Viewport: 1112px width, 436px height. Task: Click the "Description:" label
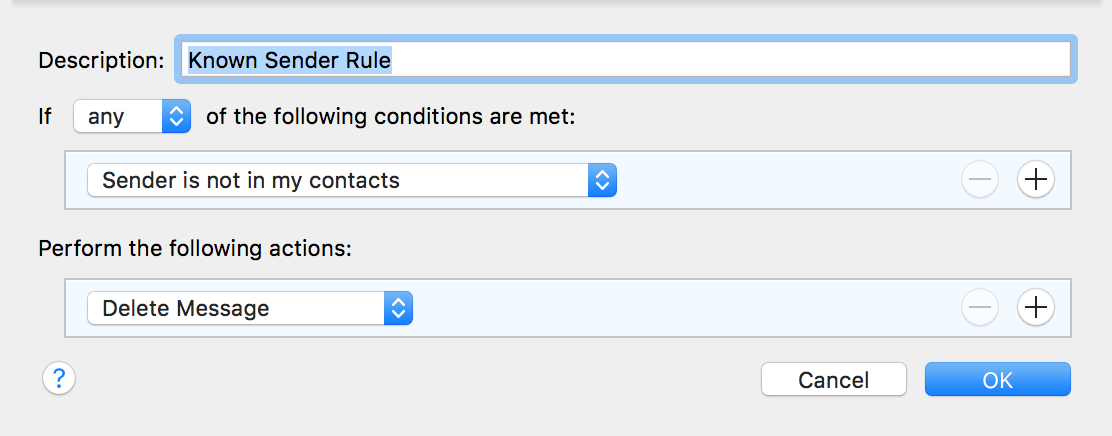[x=101, y=60]
